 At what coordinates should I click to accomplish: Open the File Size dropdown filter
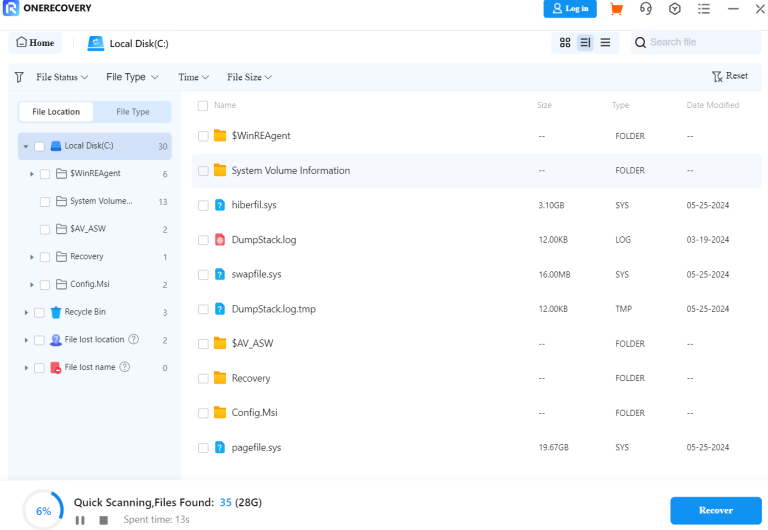pyautogui.click(x=249, y=77)
